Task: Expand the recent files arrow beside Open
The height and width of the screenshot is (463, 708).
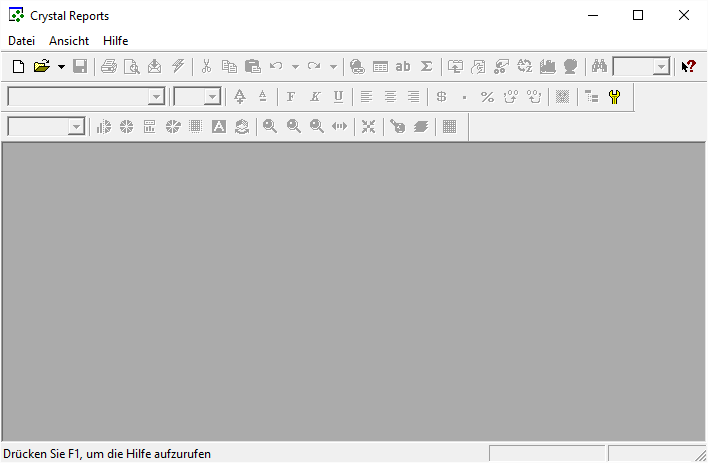Action: click(x=61, y=67)
